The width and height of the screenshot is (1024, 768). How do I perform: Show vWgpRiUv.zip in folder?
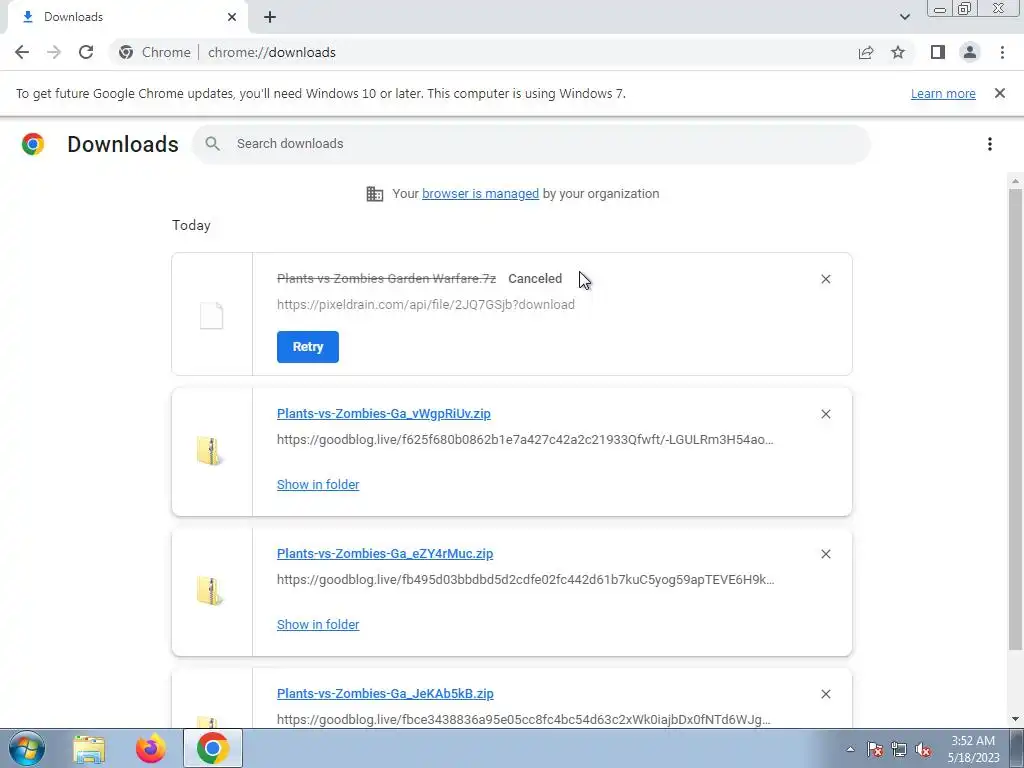[x=318, y=485]
